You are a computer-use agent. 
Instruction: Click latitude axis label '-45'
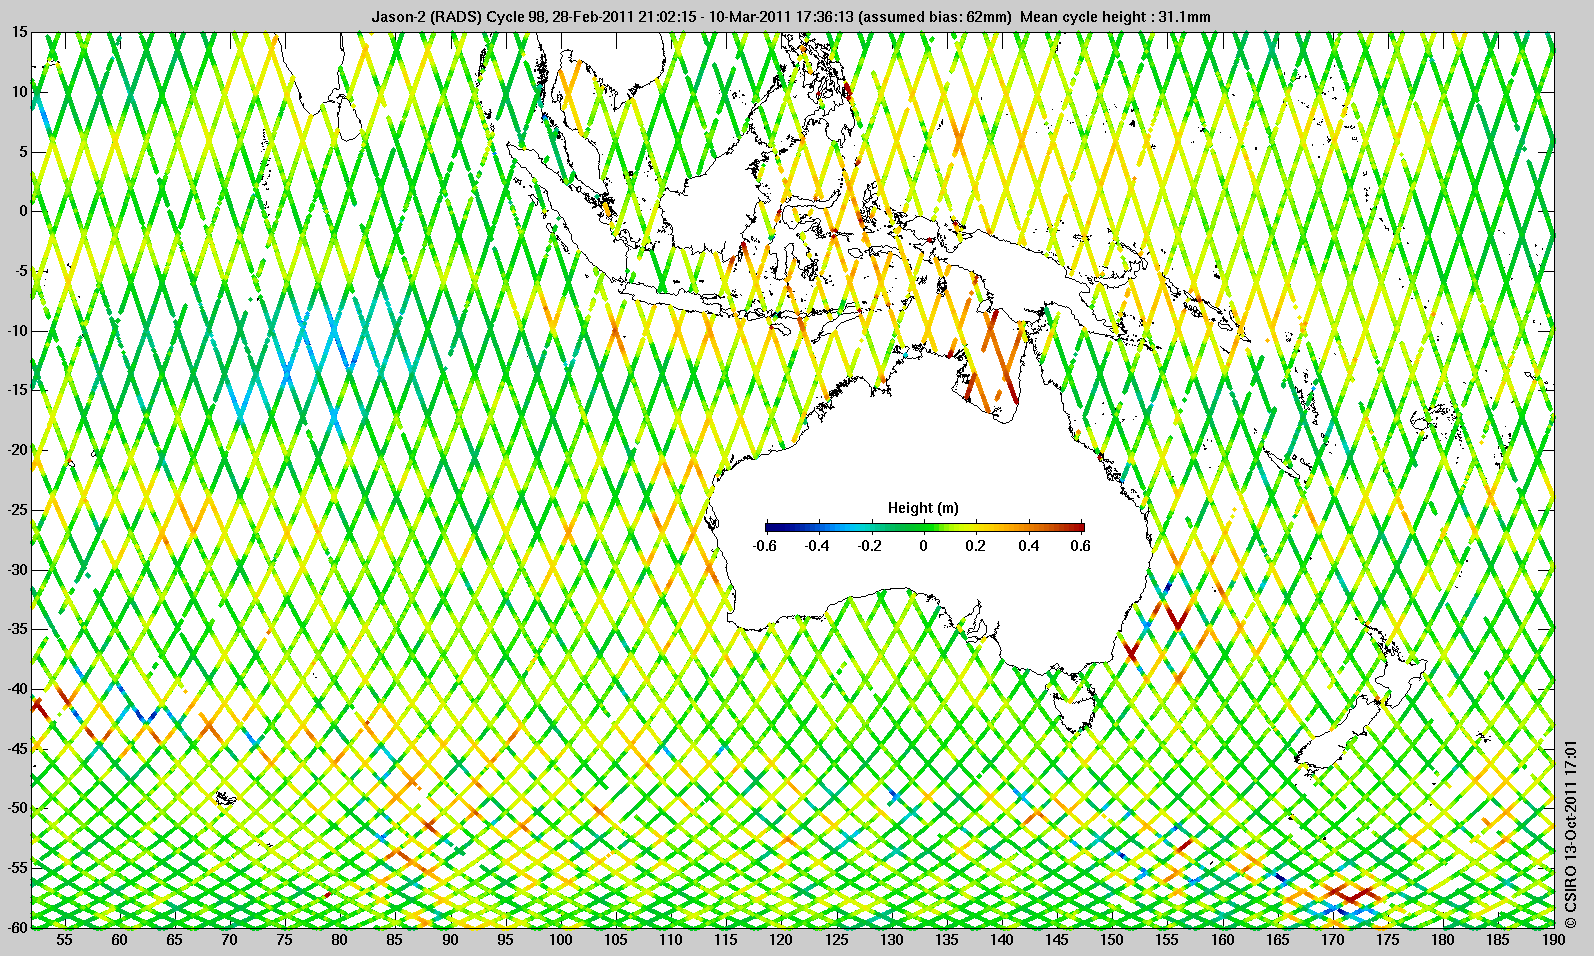point(18,749)
